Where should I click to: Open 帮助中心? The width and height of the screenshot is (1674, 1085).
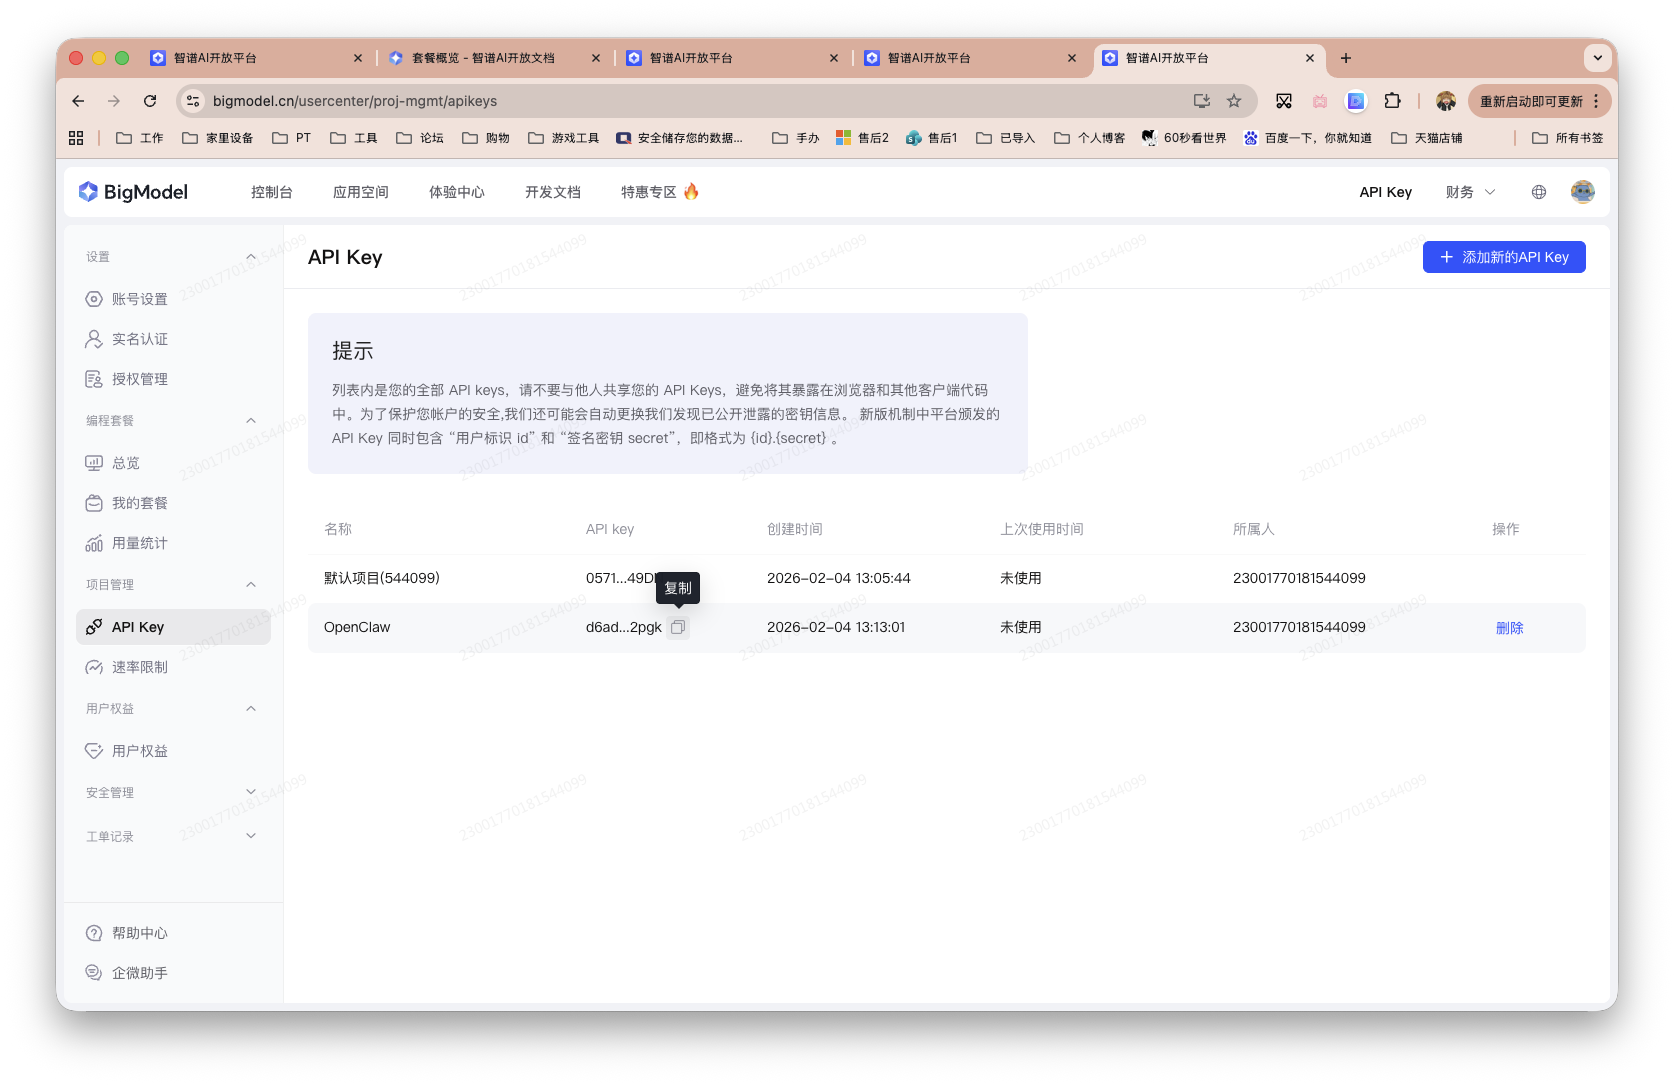[140, 932]
